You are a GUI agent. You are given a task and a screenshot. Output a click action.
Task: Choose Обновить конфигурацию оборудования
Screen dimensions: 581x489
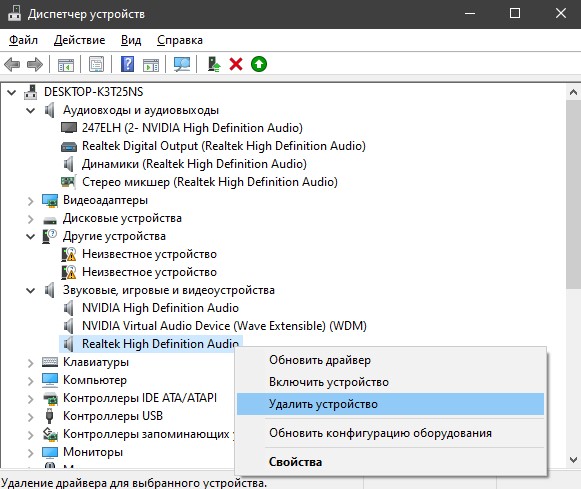tap(391, 433)
